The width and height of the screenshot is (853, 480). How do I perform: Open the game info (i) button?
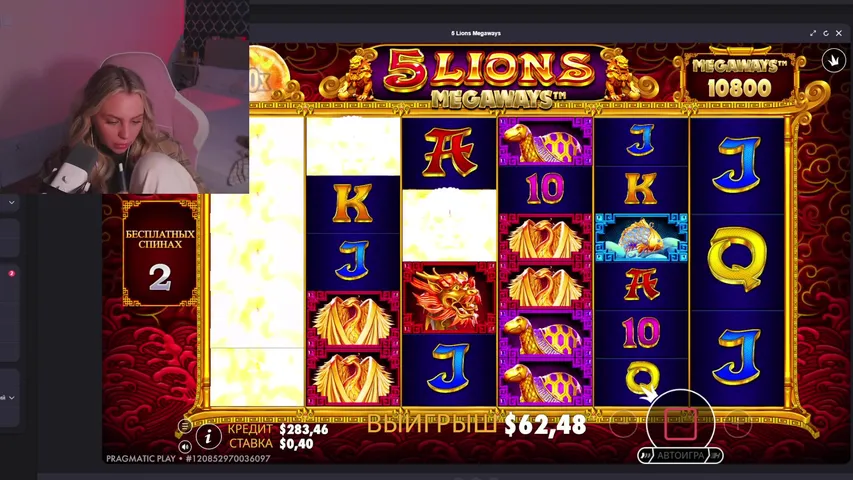click(208, 436)
